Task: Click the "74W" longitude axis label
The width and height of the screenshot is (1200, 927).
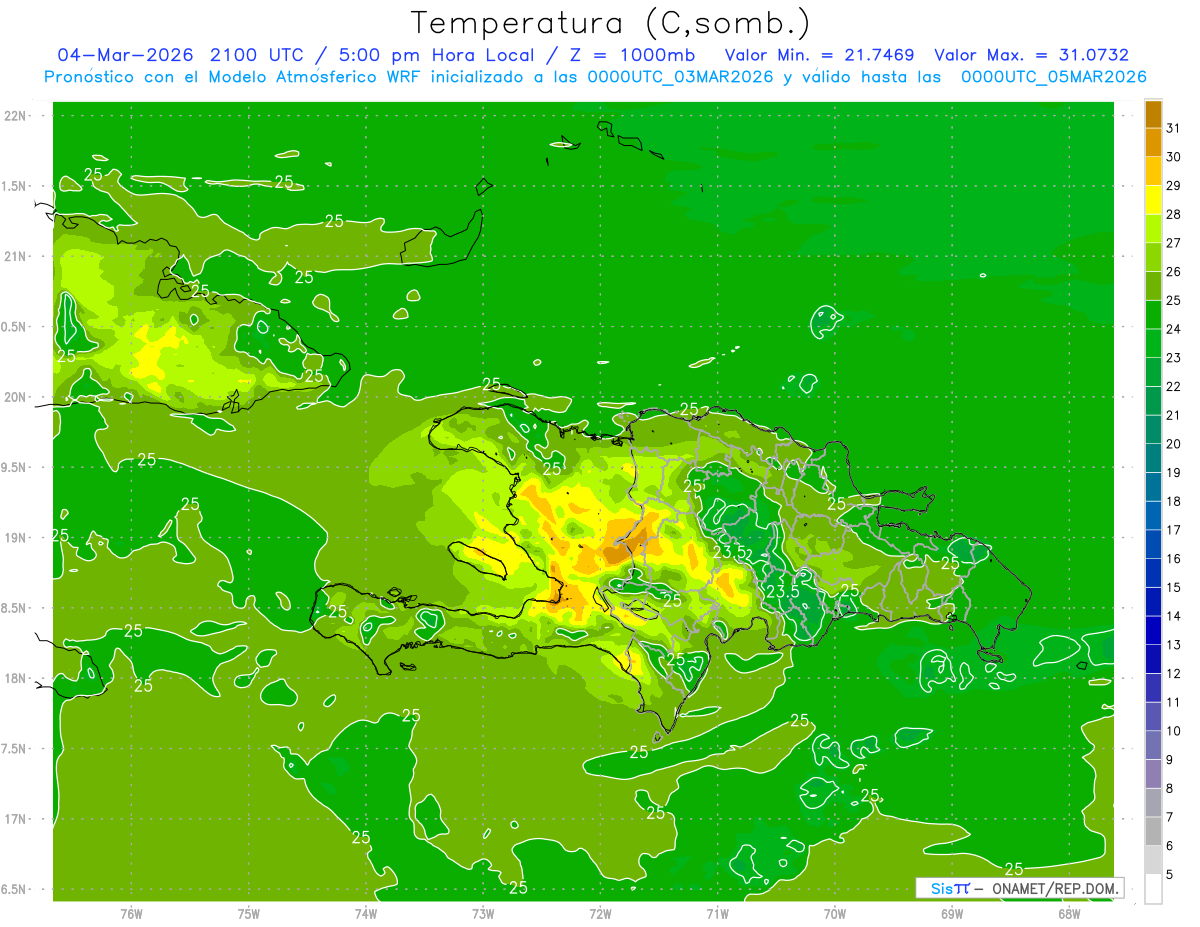Action: (x=366, y=914)
